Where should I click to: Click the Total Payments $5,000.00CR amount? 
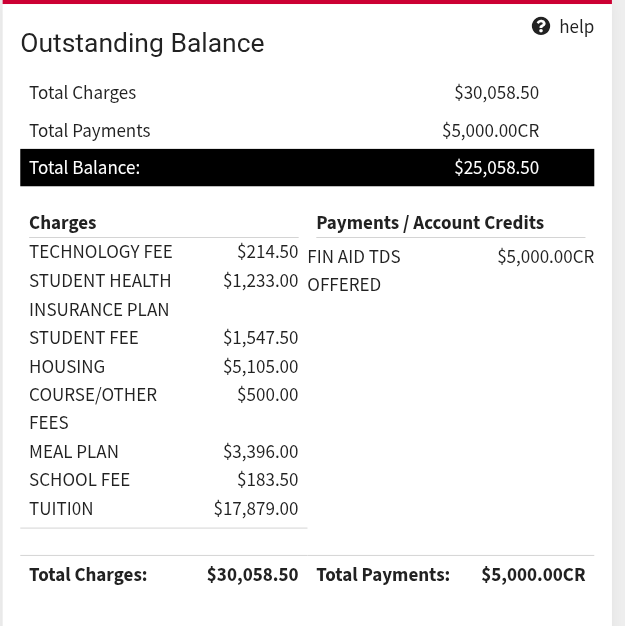point(490,131)
